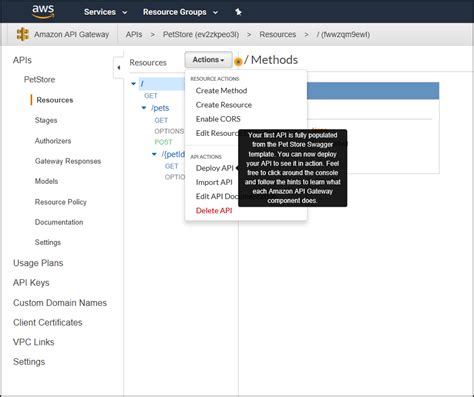Open Models in the sidebar

tap(46, 181)
